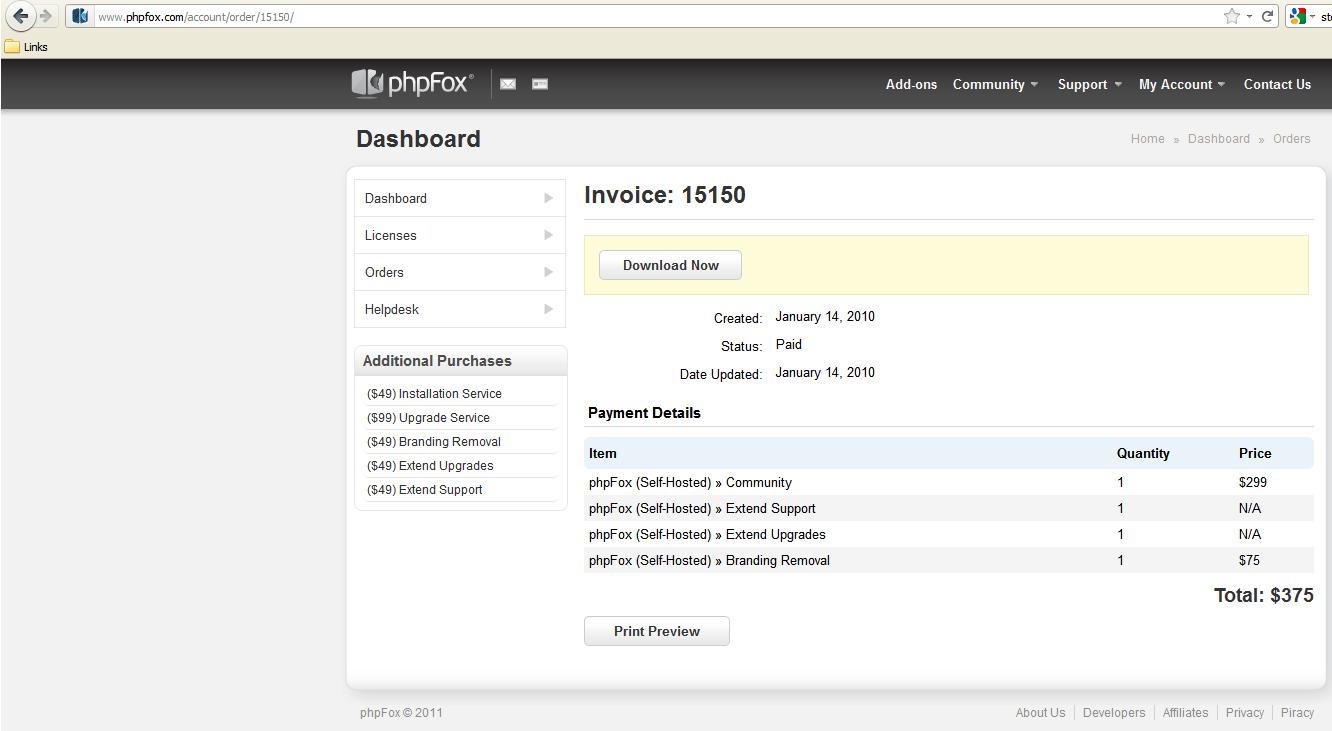
Task: Open search engine selector dropdown arrow
Action: [1312, 16]
